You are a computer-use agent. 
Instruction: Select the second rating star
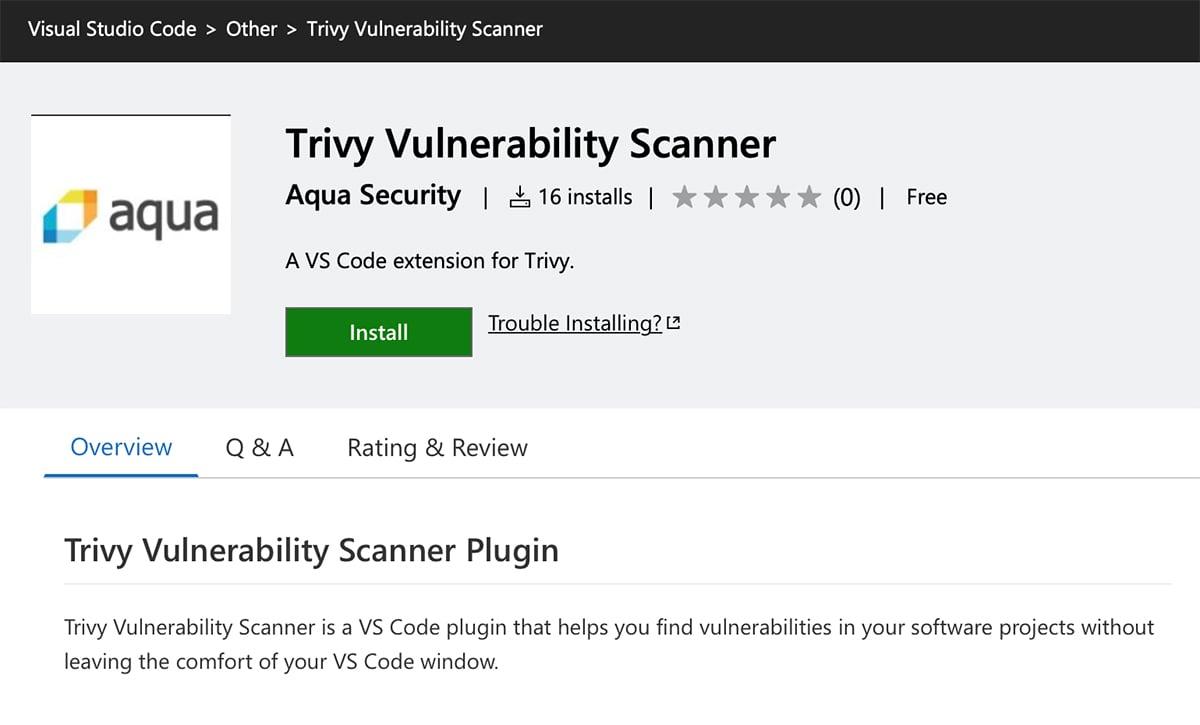coord(715,197)
